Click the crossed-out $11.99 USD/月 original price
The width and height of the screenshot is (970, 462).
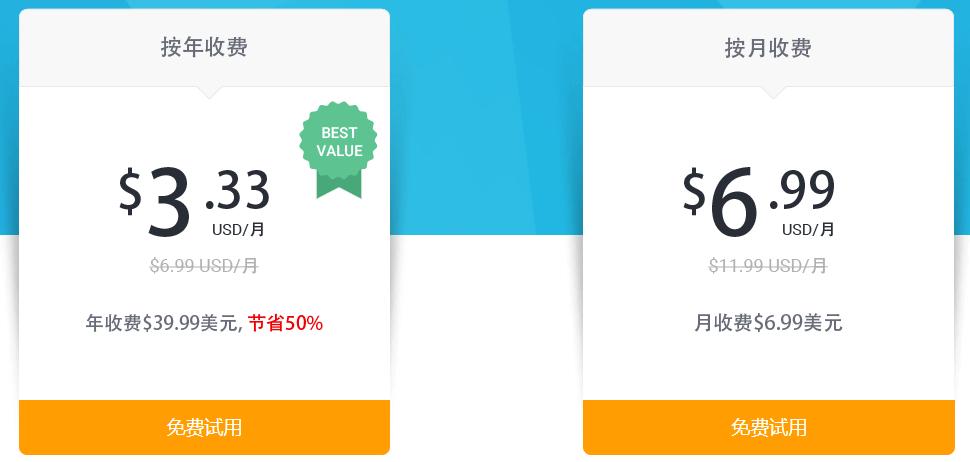(x=768, y=266)
